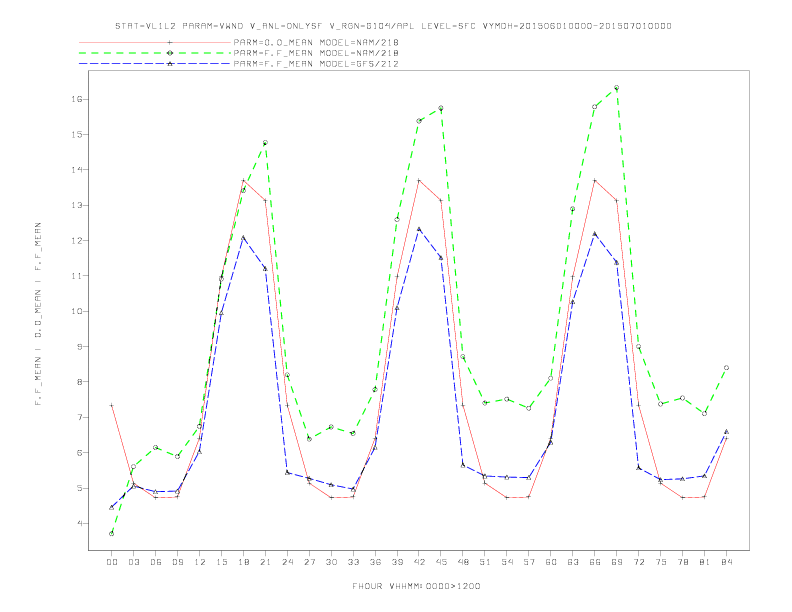The height and width of the screenshot is (612, 792).
Task: Click x-axis forecast hour label 54
Action: tap(507, 562)
